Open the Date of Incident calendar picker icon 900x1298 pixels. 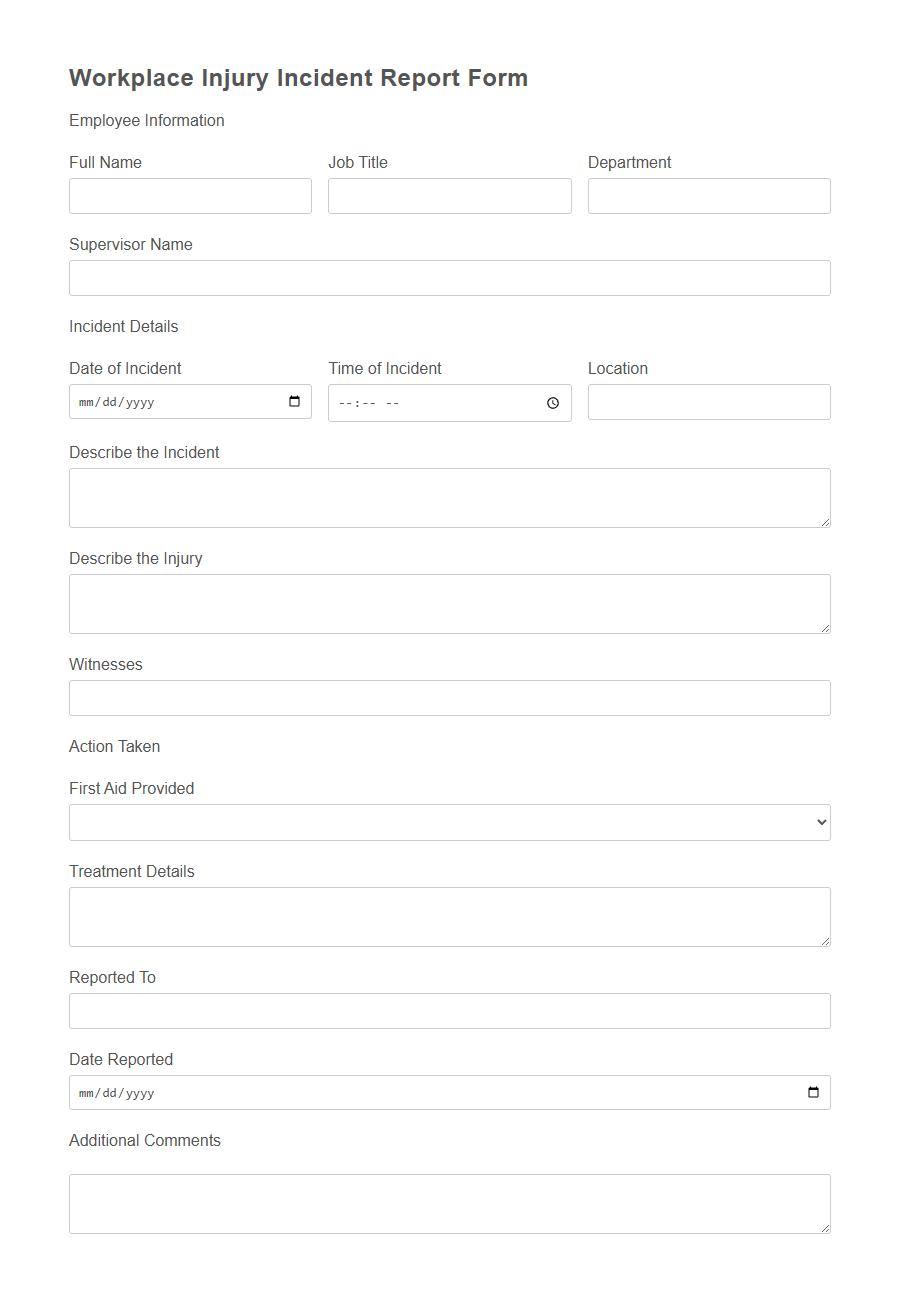pyautogui.click(x=295, y=402)
